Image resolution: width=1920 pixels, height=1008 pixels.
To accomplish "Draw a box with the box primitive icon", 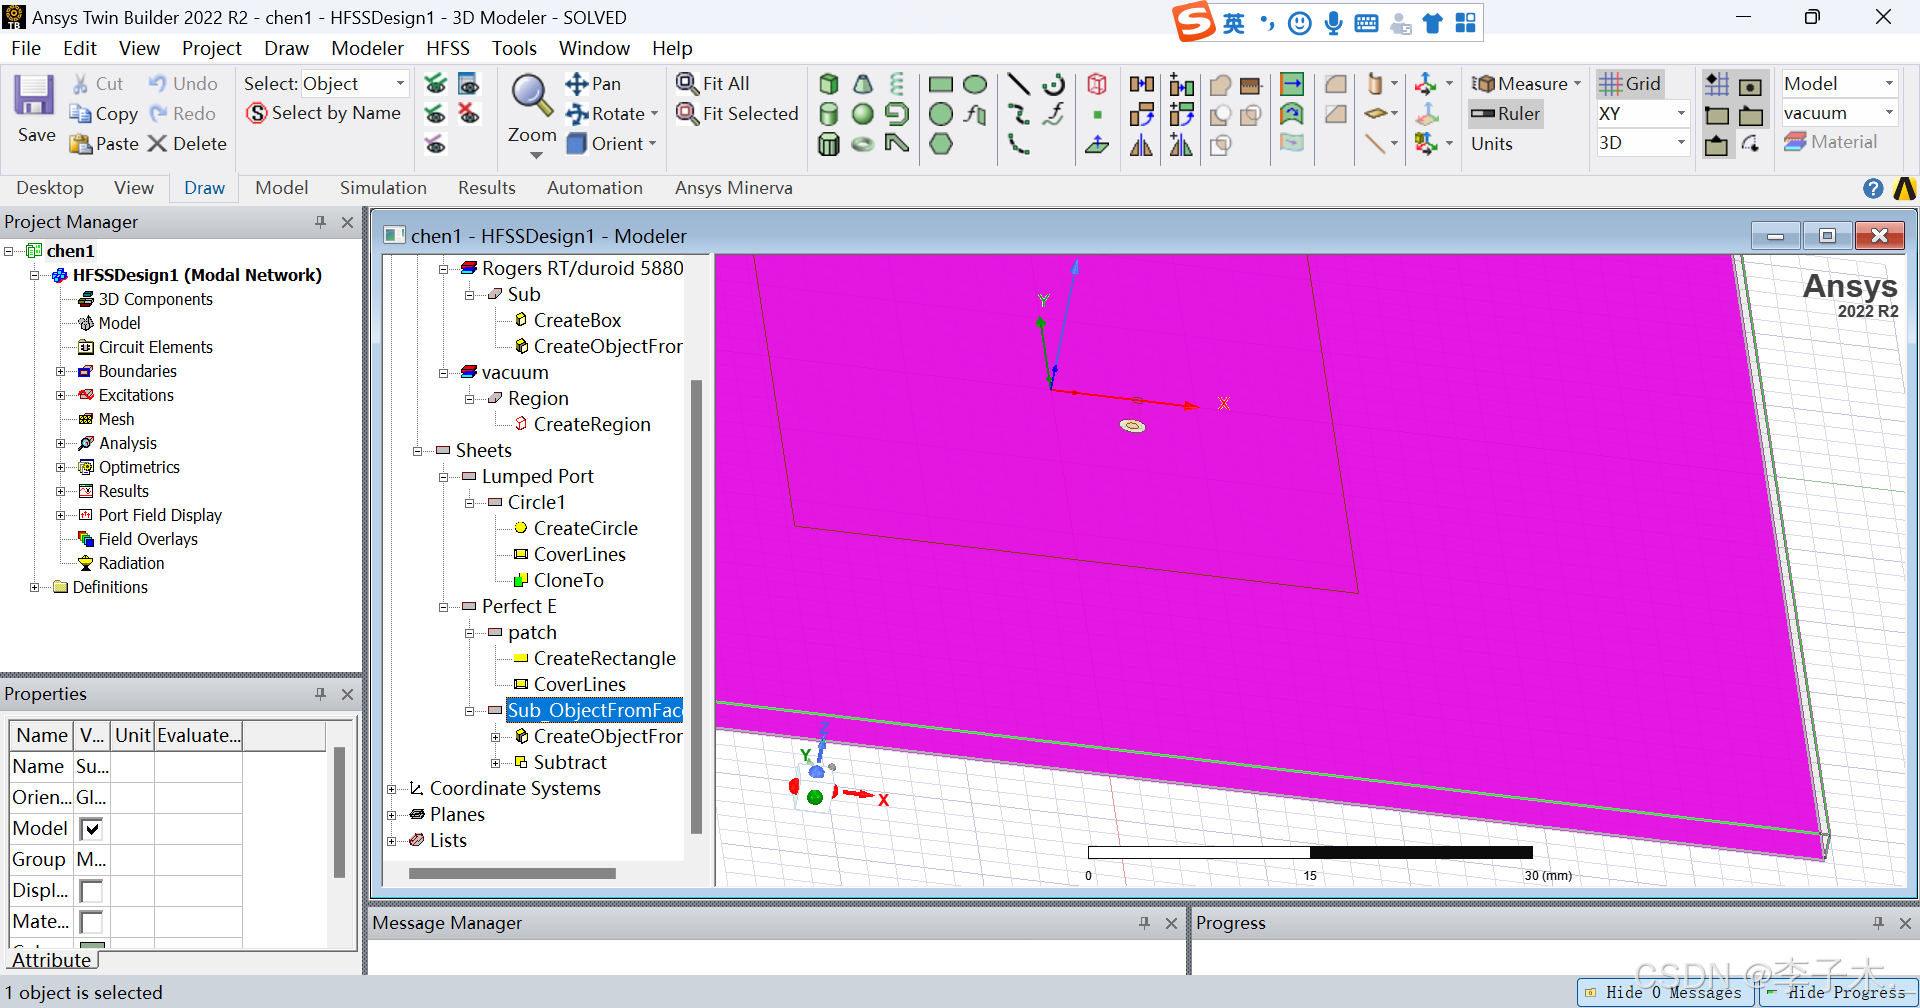I will [829, 84].
